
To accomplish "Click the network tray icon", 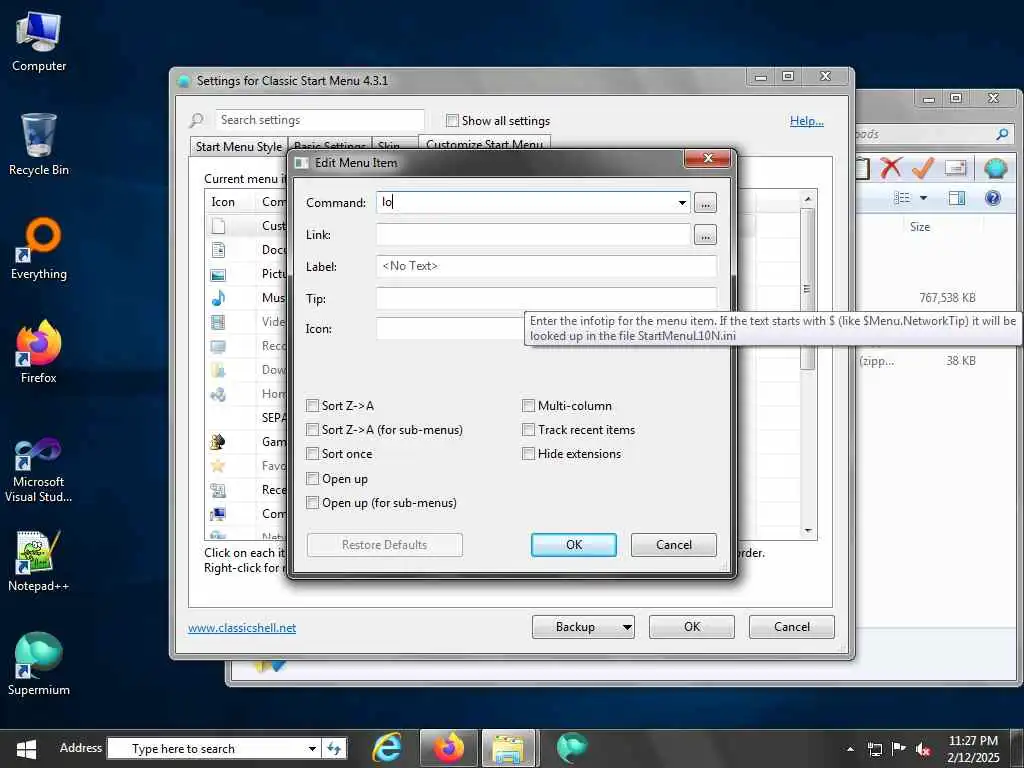I will (875, 749).
